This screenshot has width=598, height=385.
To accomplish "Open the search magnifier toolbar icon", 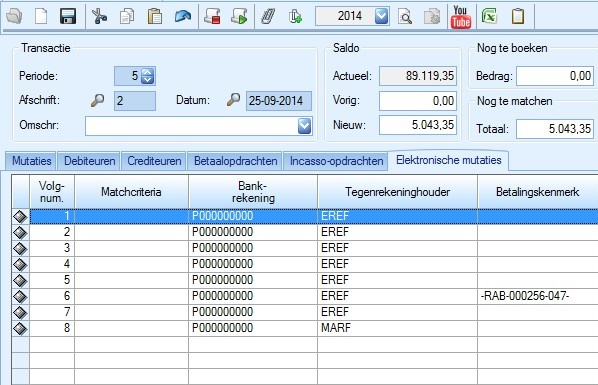I will 405,16.
